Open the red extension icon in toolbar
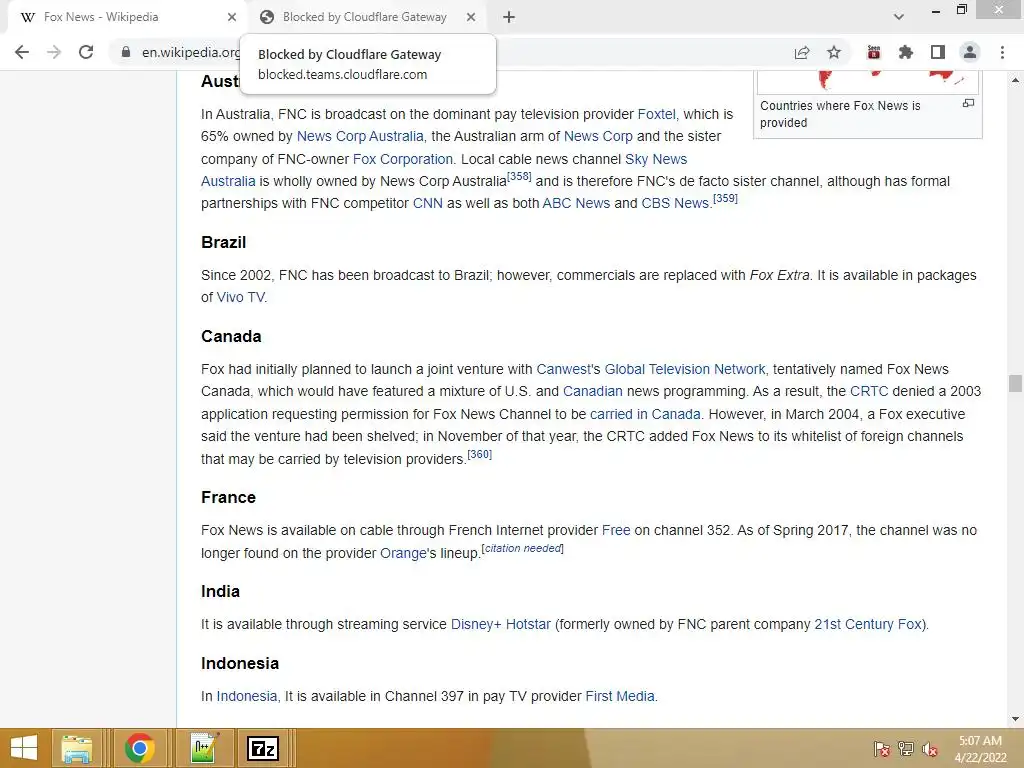1024x768 pixels. 874,52
